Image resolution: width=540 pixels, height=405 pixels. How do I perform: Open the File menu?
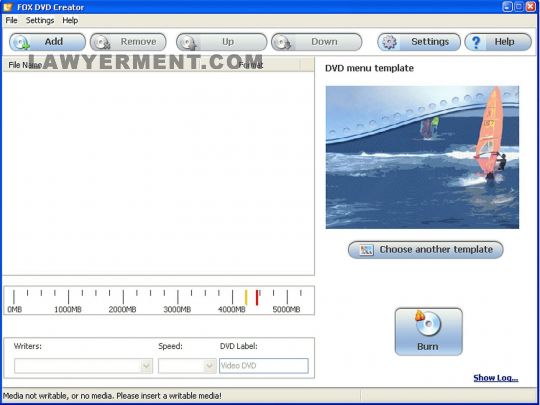(11, 20)
